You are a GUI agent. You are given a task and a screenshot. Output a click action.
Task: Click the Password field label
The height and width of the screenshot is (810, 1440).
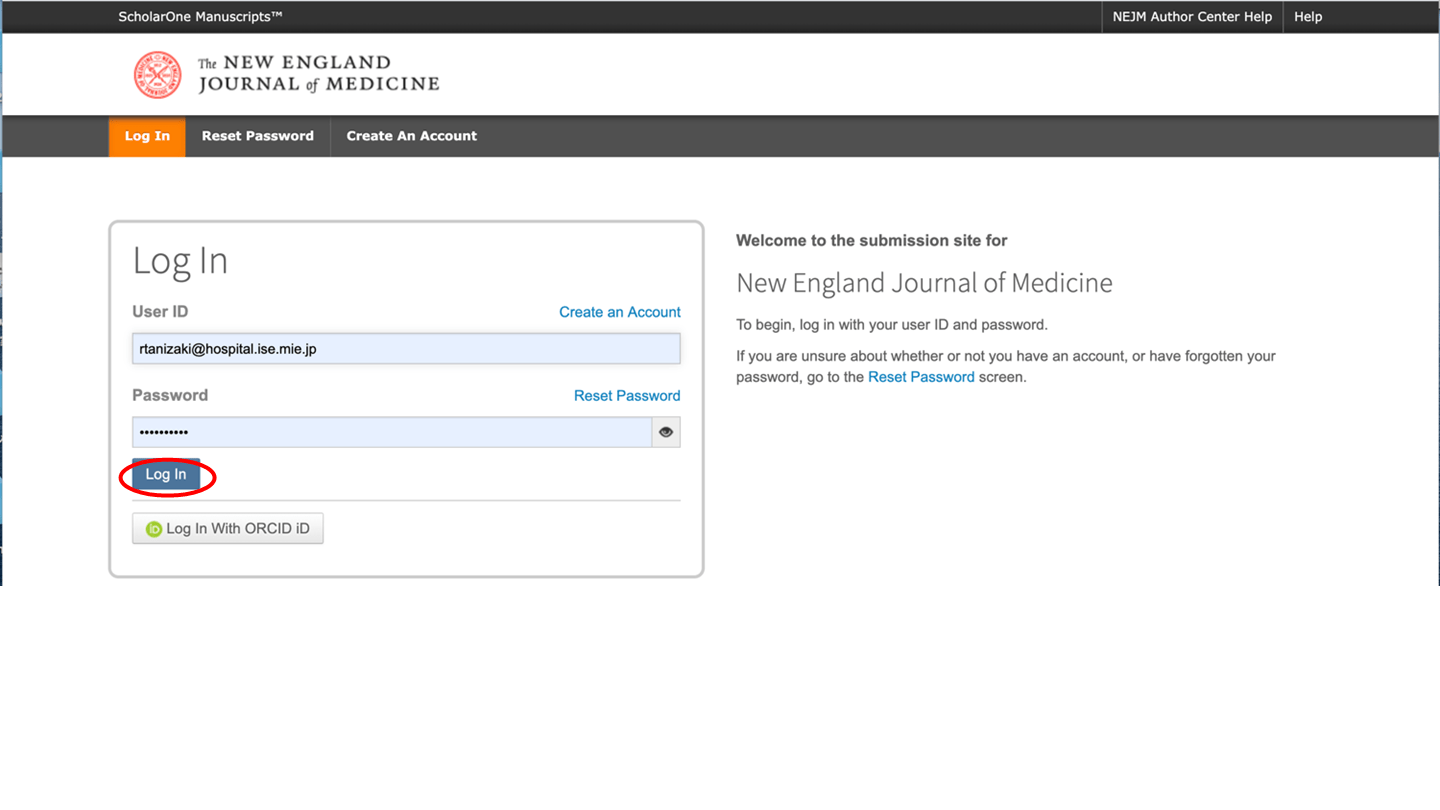click(170, 396)
